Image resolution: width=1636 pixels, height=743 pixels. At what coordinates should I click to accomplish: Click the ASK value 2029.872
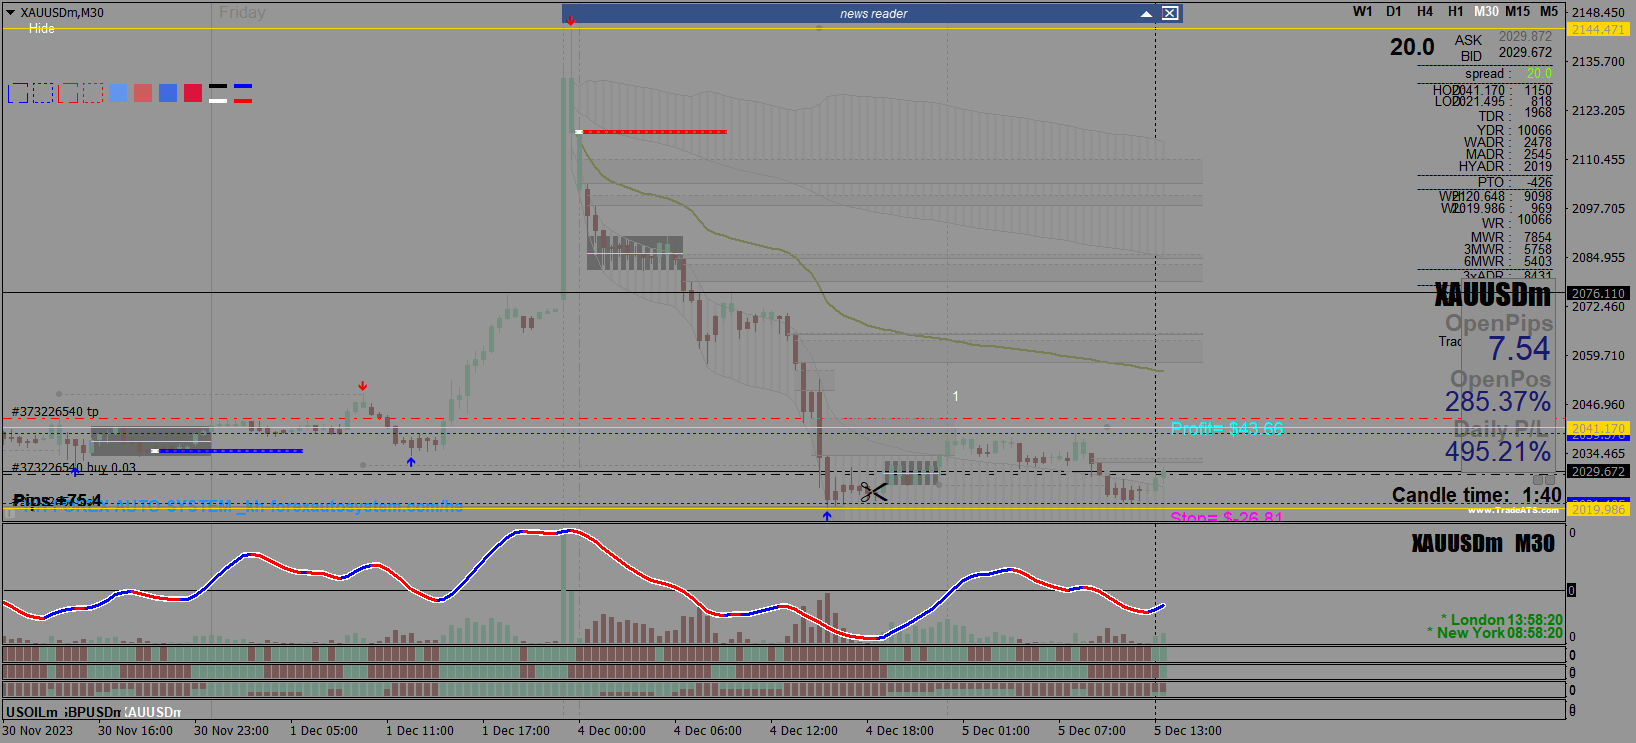click(1525, 36)
